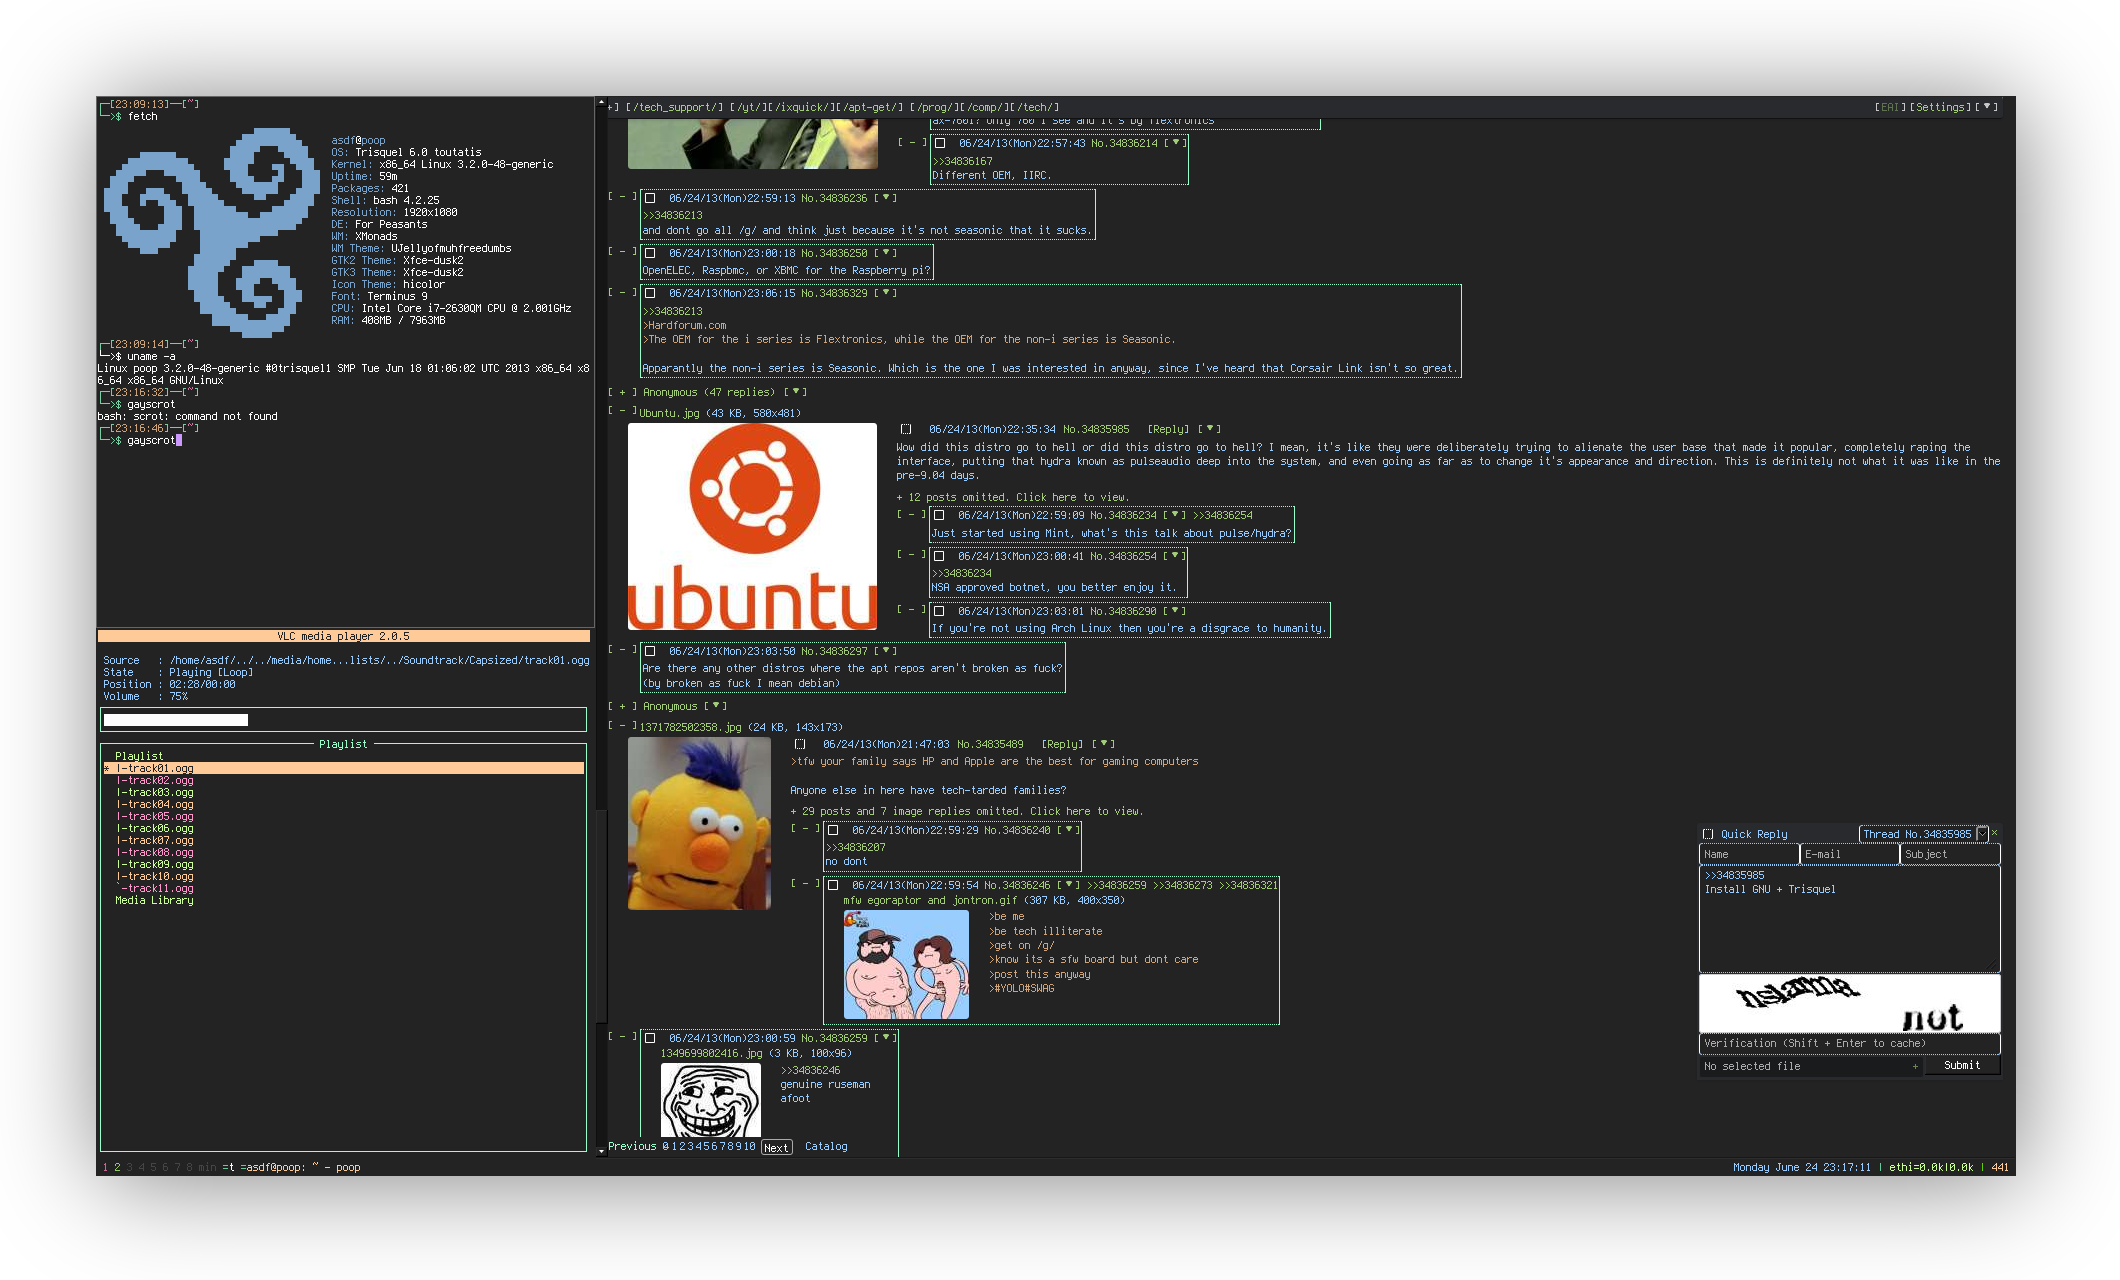The image size is (2120, 1280).
Task: Open the /tech_support/ board link
Action: pyautogui.click(x=674, y=107)
